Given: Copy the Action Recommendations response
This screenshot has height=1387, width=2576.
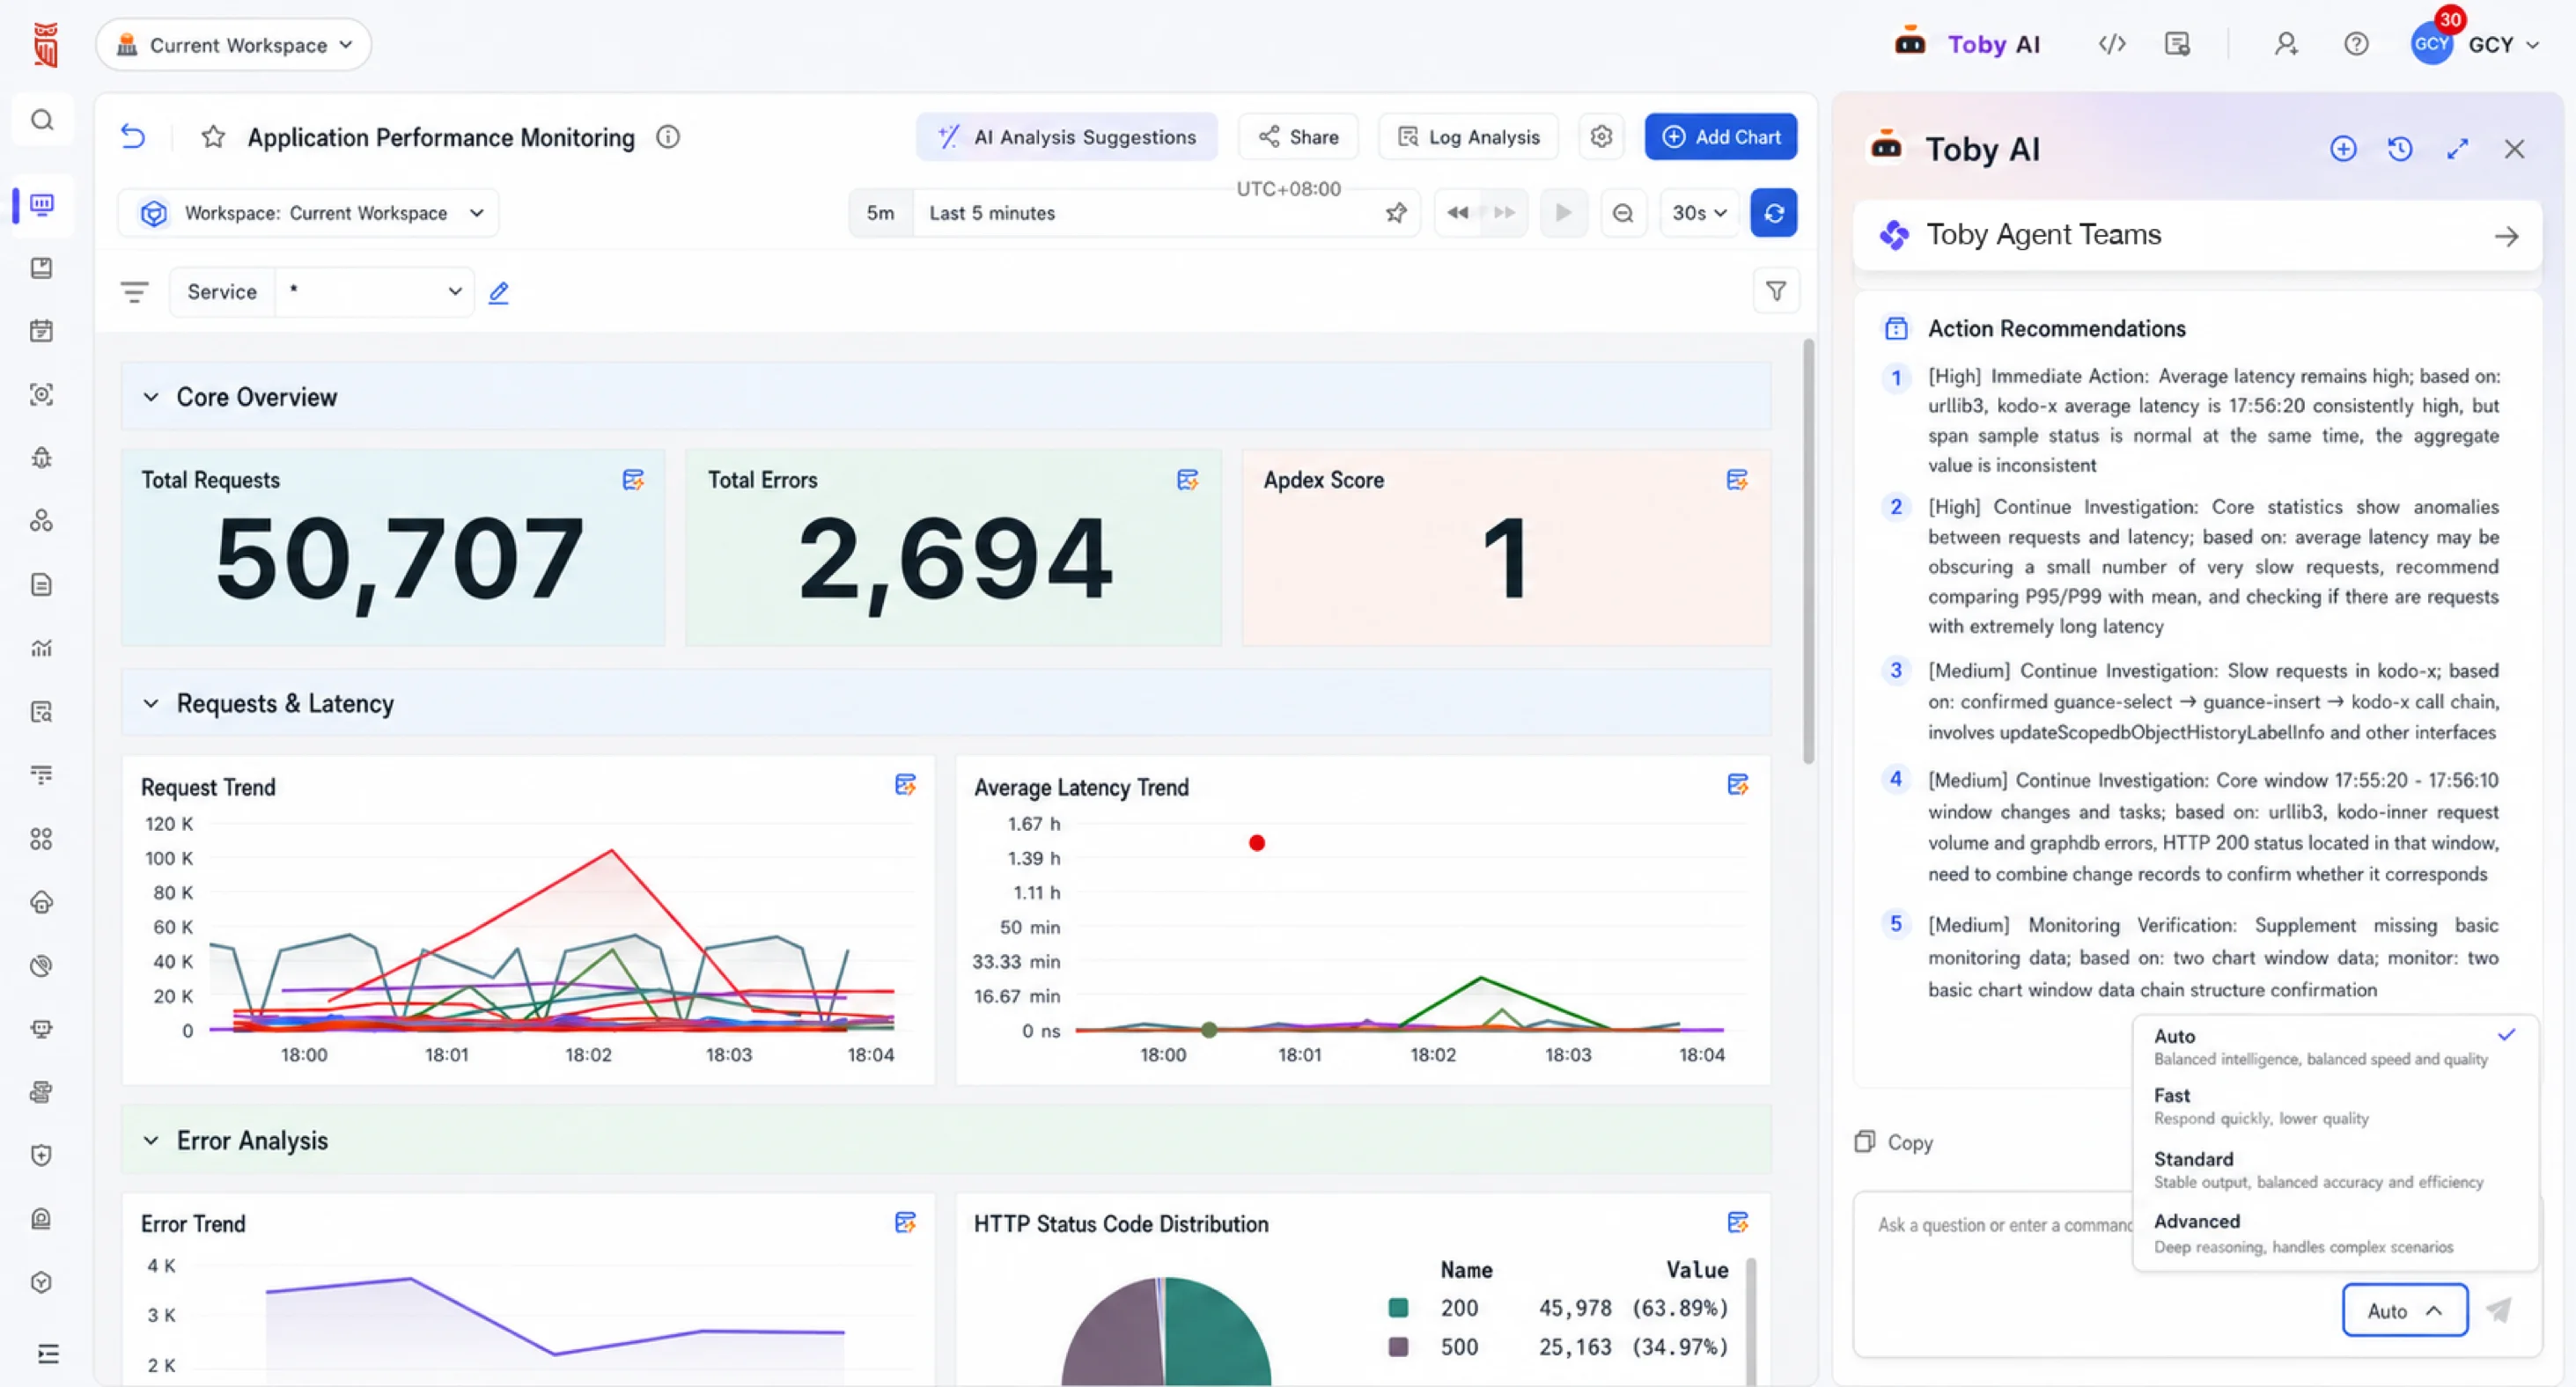Looking at the screenshot, I should (x=1894, y=1142).
